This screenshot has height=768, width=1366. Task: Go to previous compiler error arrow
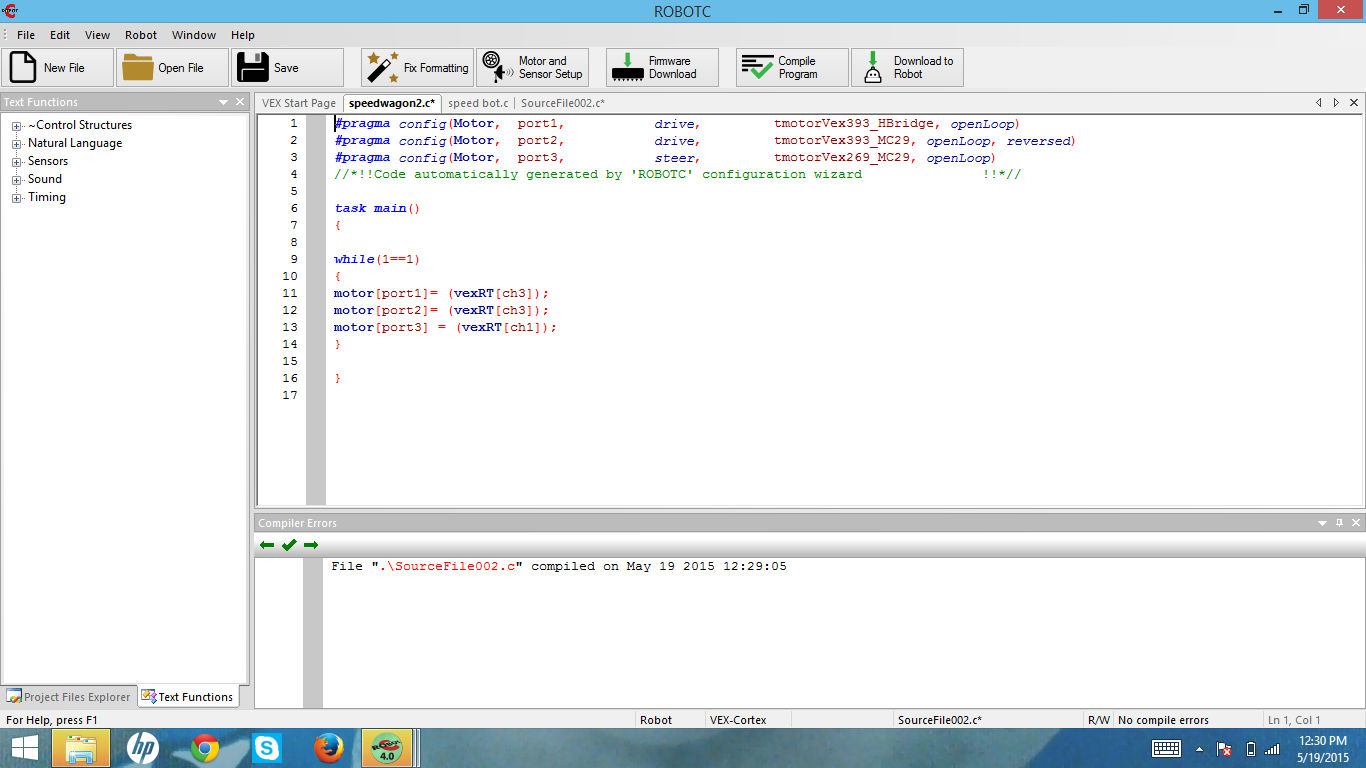point(267,545)
